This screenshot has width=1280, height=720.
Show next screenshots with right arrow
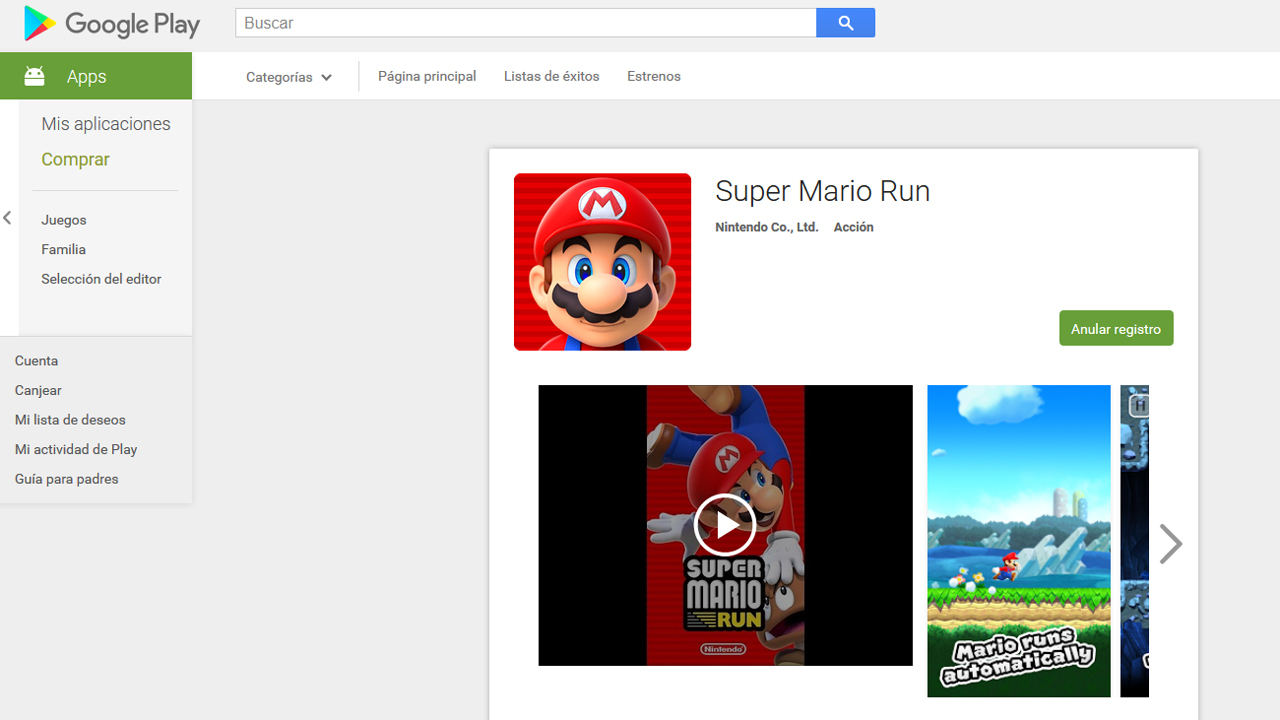tap(1170, 544)
